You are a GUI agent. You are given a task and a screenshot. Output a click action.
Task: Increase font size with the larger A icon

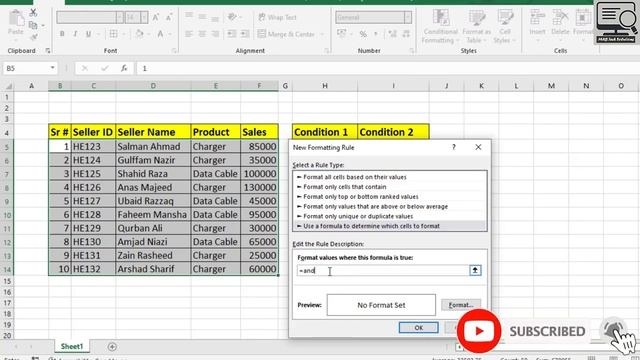click(x=156, y=17)
